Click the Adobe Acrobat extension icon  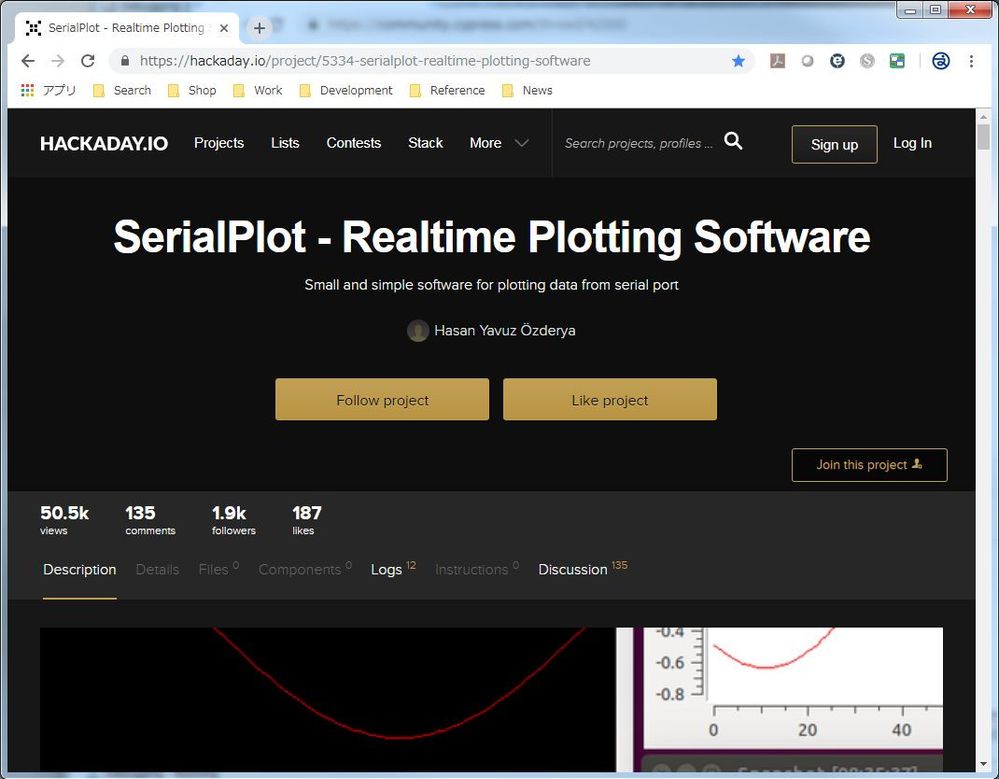[777, 61]
